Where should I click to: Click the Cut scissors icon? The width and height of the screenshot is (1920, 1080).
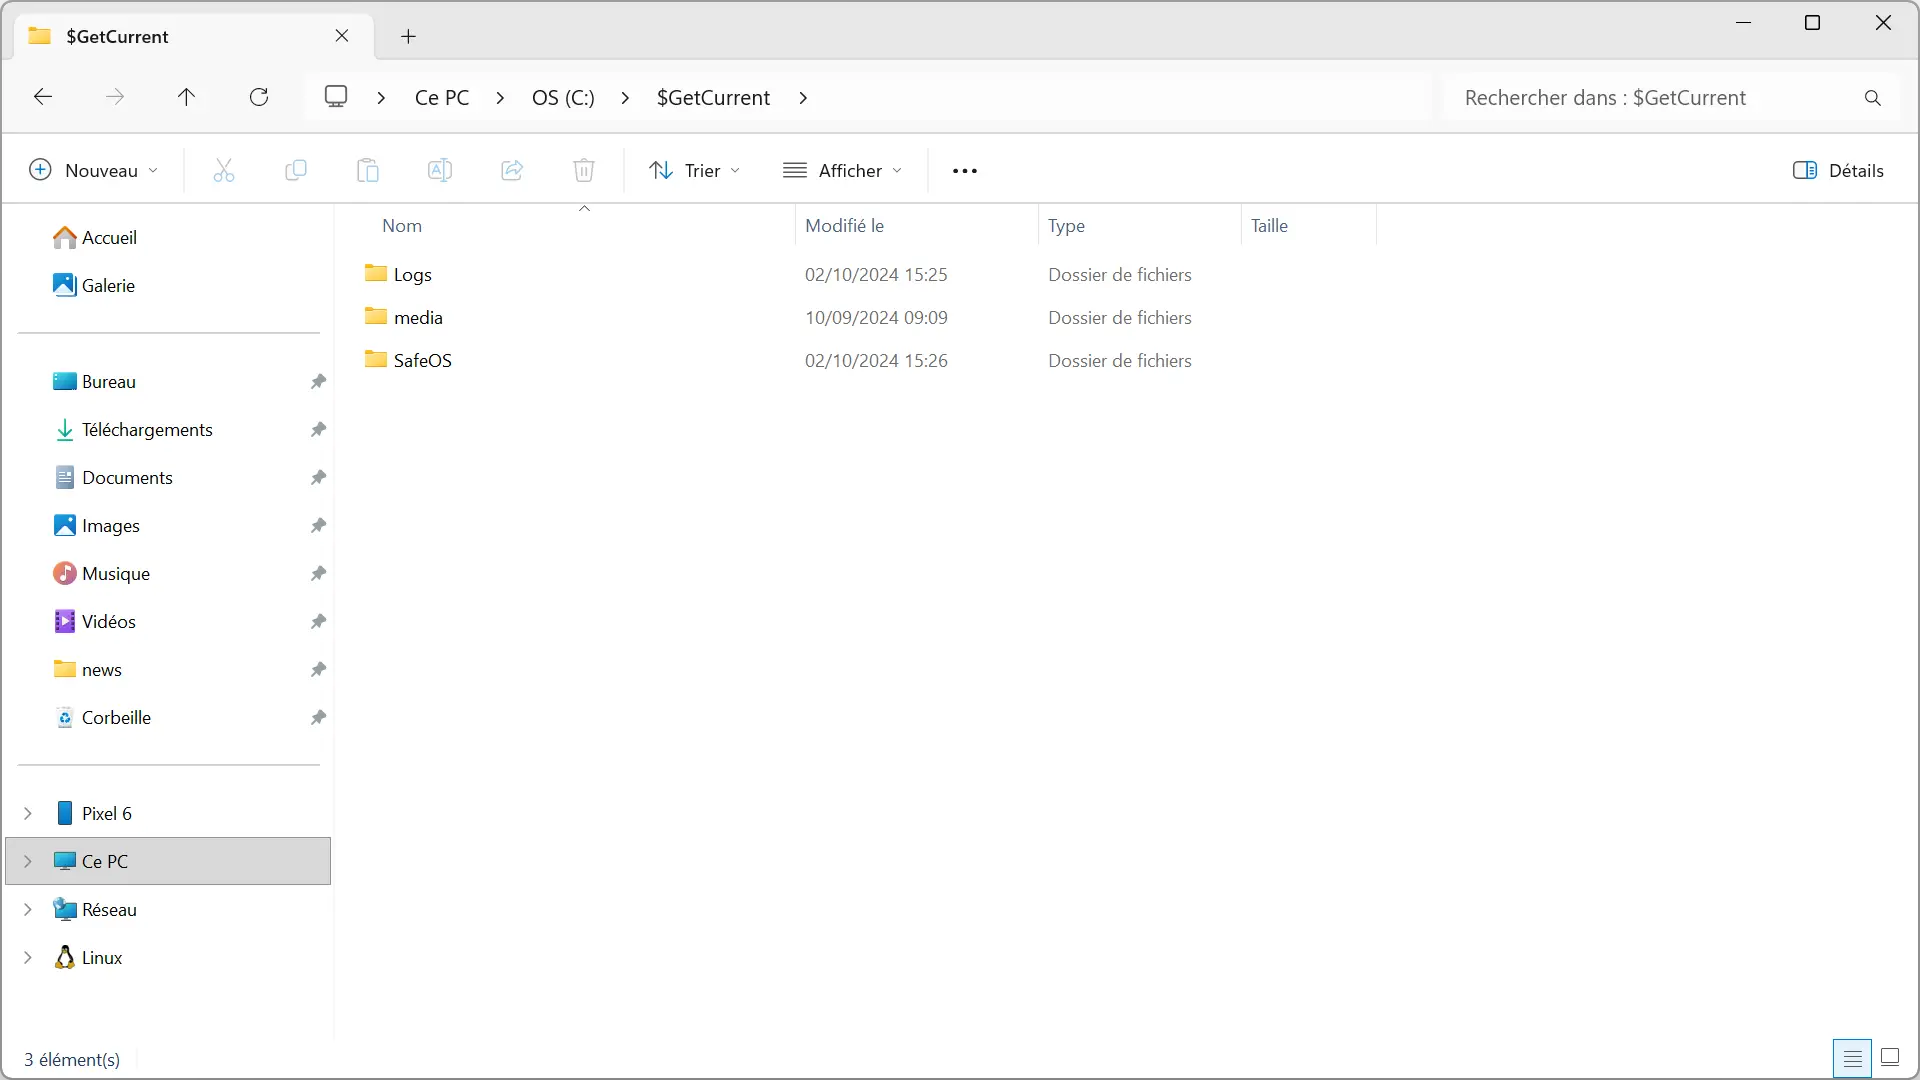coord(224,171)
